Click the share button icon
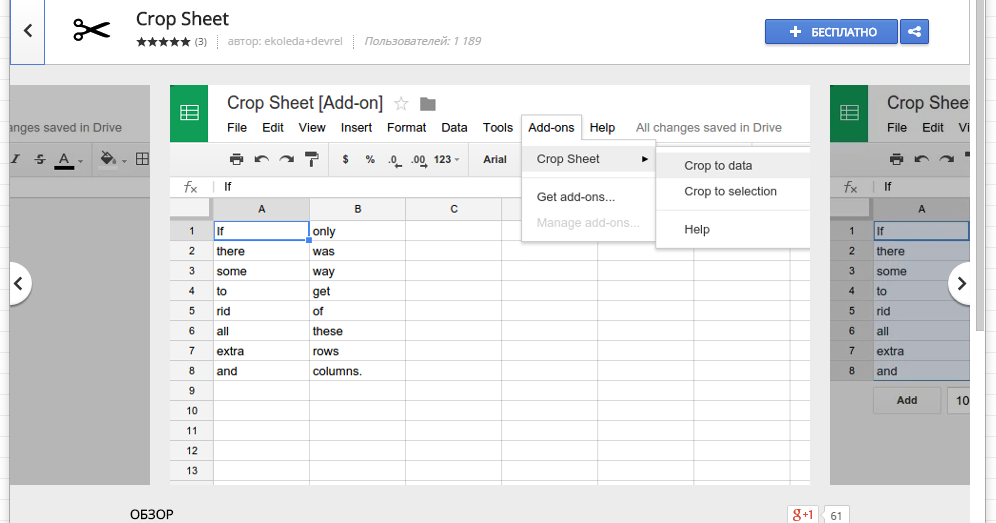This screenshot has height=523, width=996. tap(914, 32)
